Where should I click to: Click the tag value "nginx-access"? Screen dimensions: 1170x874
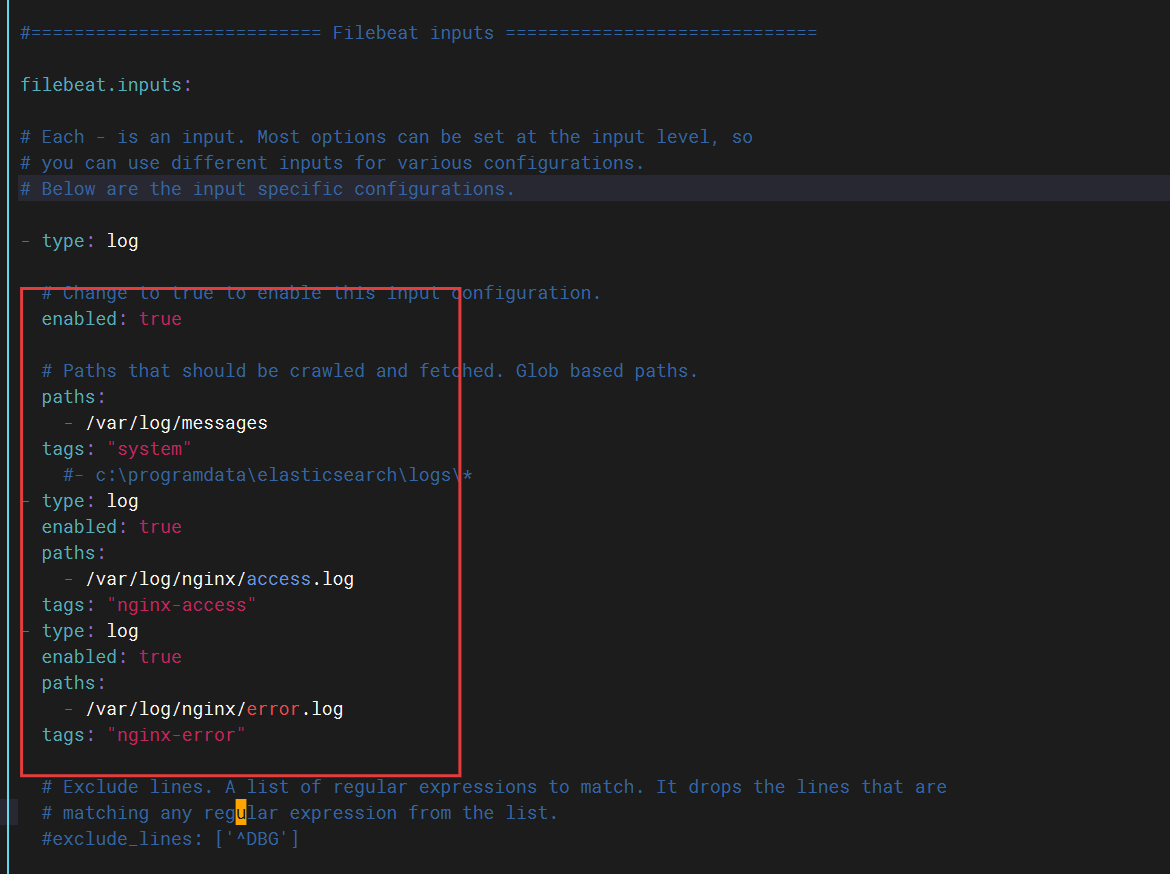pyautogui.click(x=181, y=605)
